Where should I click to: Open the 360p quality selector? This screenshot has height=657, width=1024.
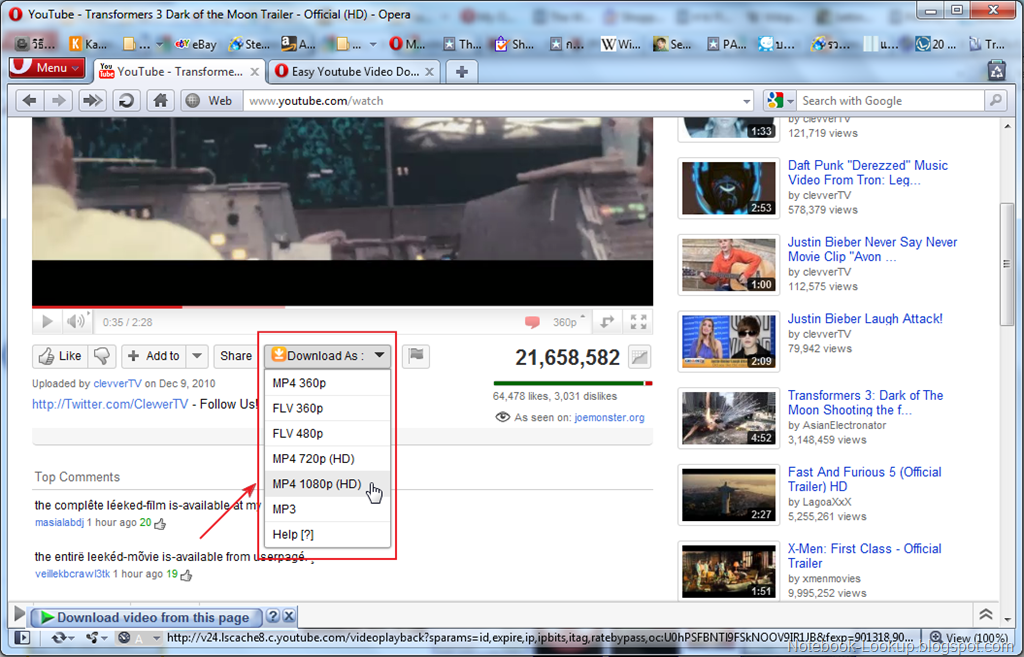coord(568,322)
